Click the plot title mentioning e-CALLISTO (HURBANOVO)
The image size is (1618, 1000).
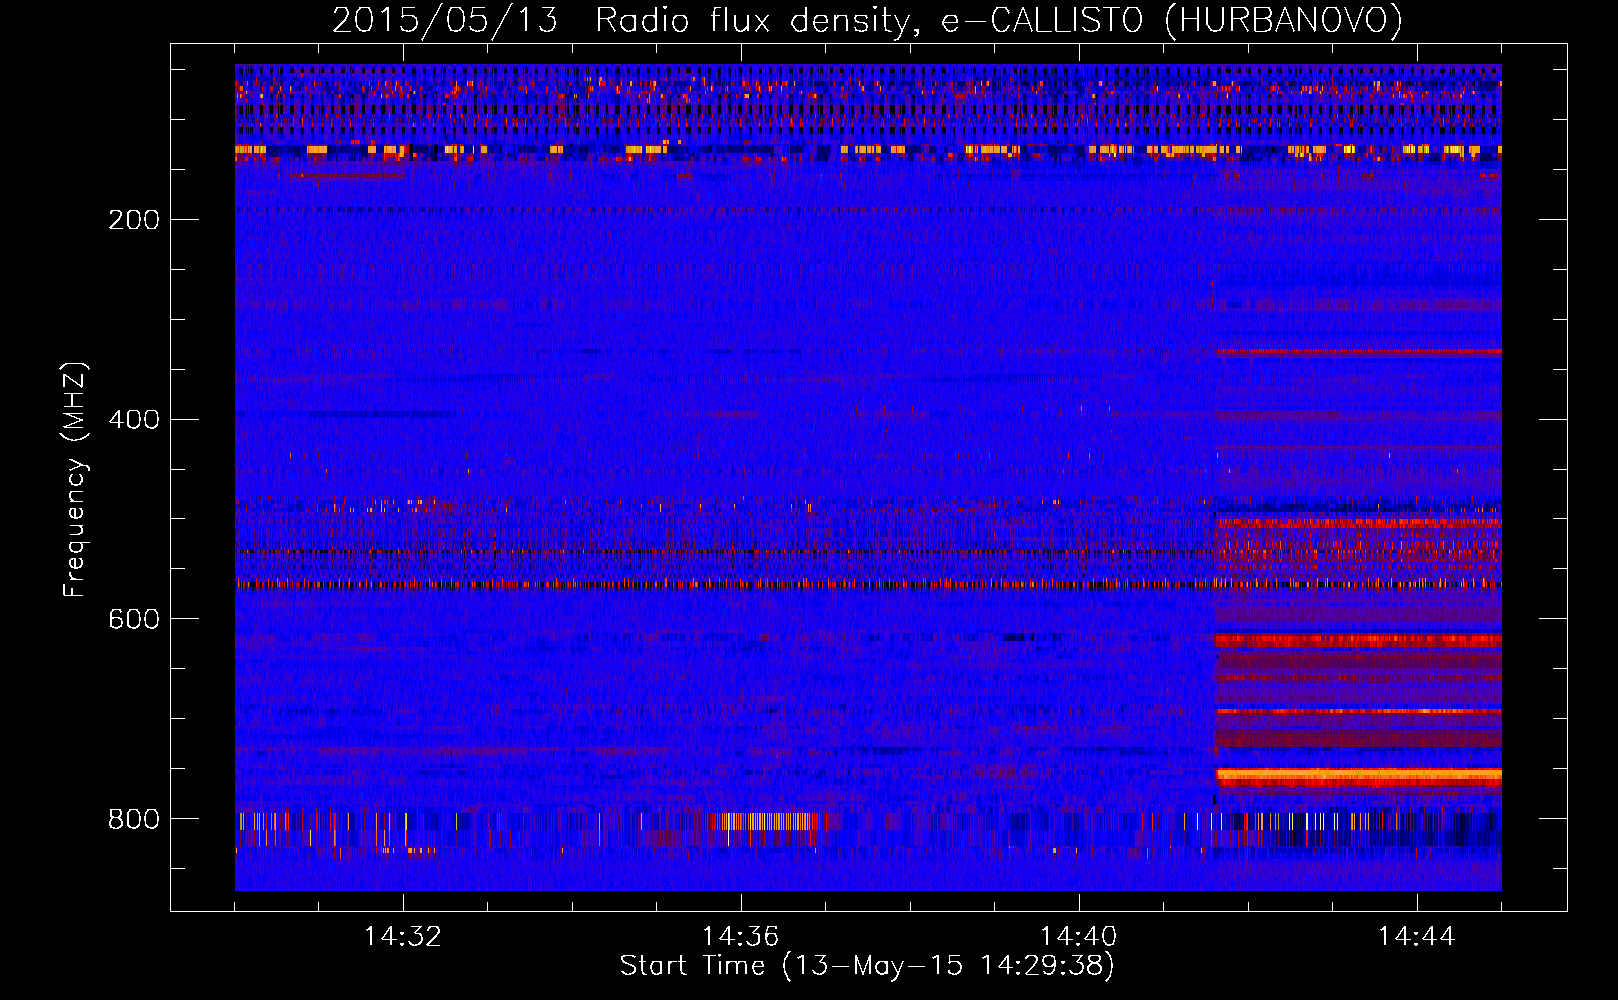point(867,21)
